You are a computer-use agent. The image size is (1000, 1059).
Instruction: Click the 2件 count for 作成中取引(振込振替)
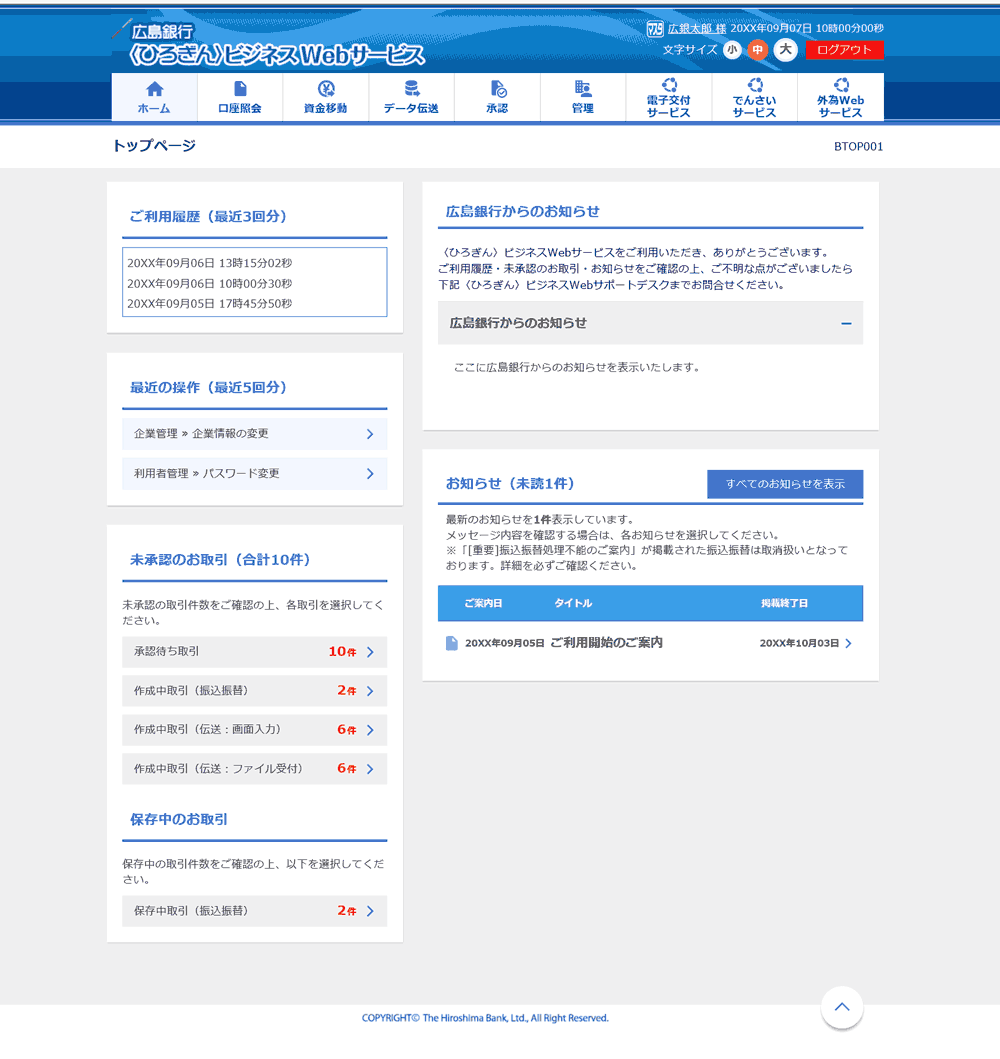(x=347, y=691)
